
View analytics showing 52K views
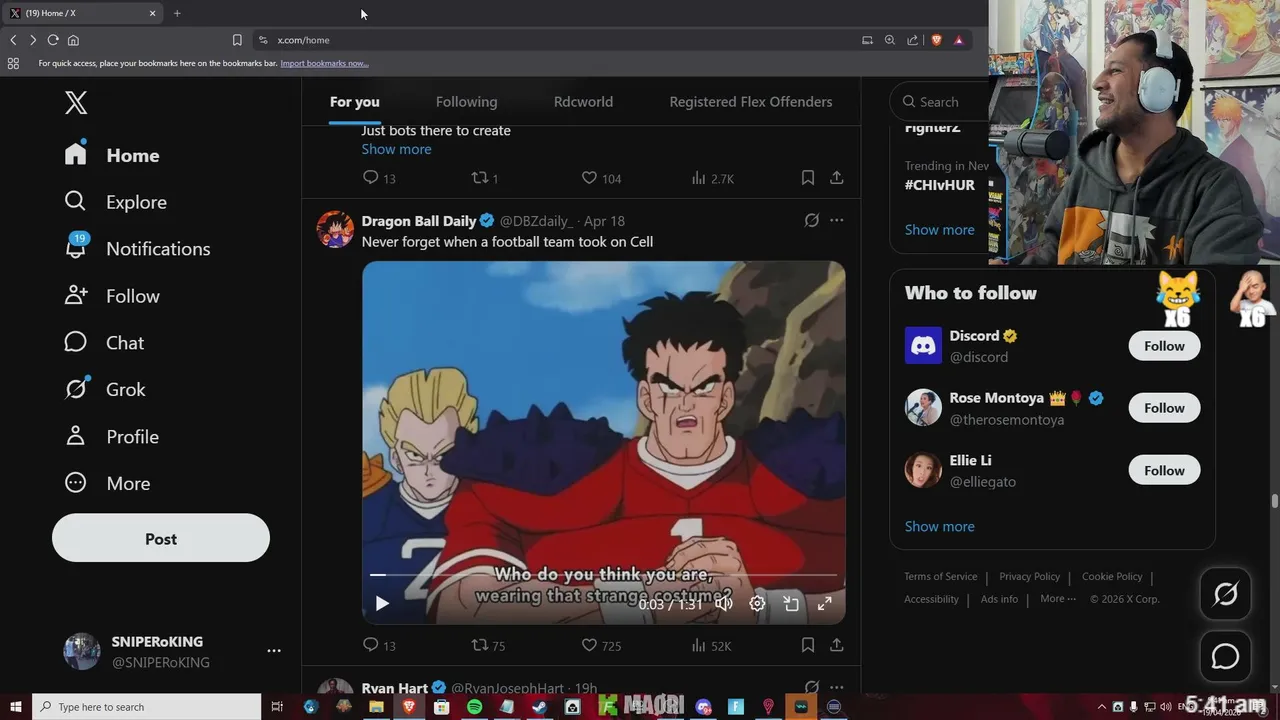pos(711,646)
